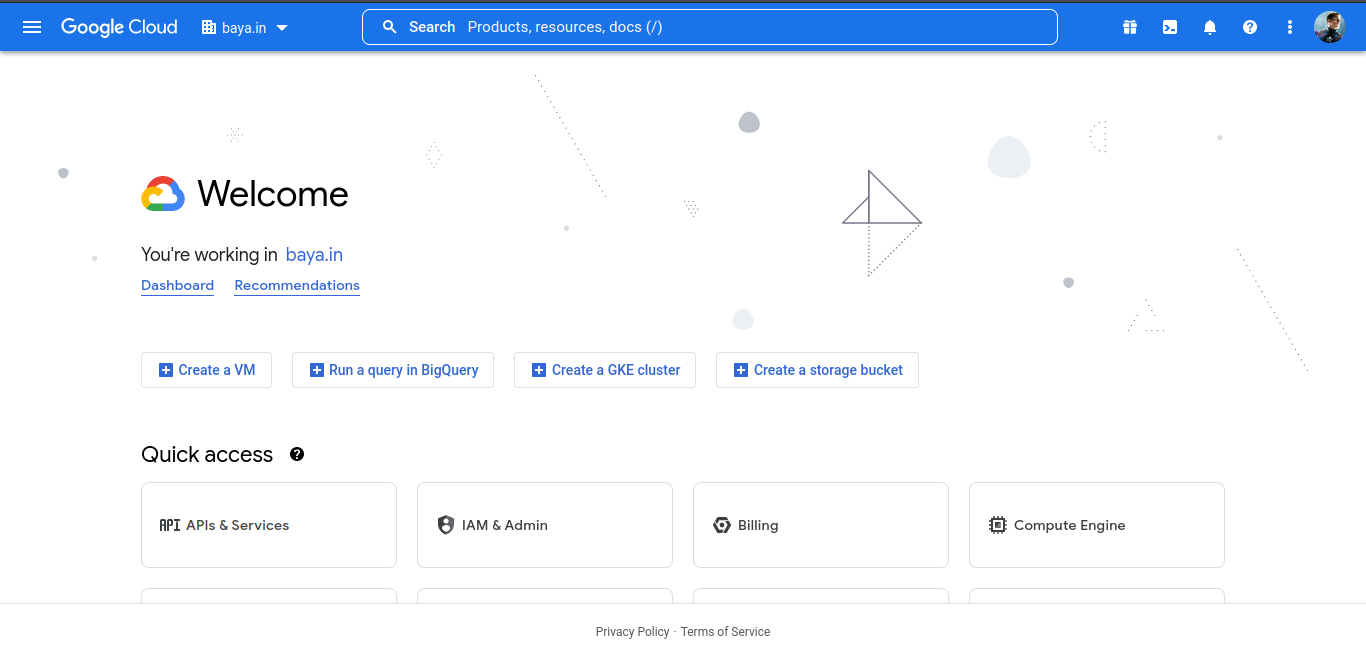
Task: Click the Google Cloud logo
Action: point(119,27)
